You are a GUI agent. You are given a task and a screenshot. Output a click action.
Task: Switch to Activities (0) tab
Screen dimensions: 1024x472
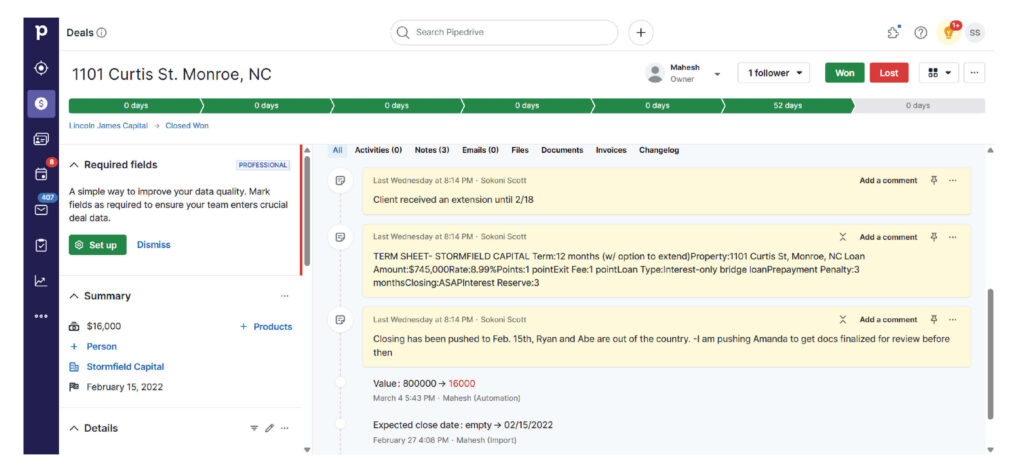[x=378, y=150]
